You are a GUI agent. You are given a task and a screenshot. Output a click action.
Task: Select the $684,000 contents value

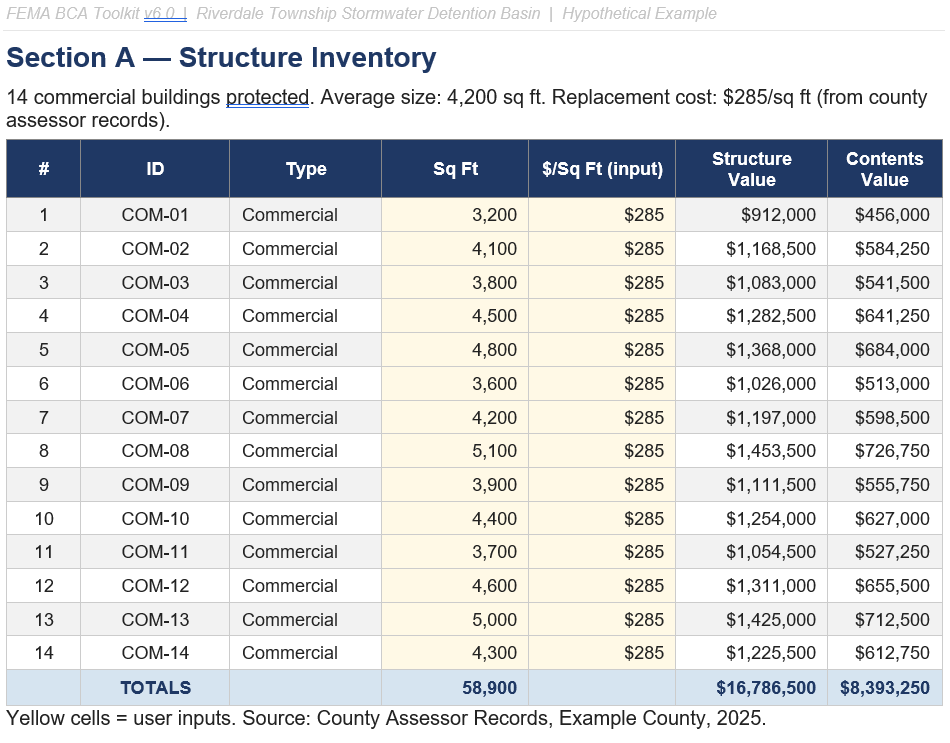[885, 350]
